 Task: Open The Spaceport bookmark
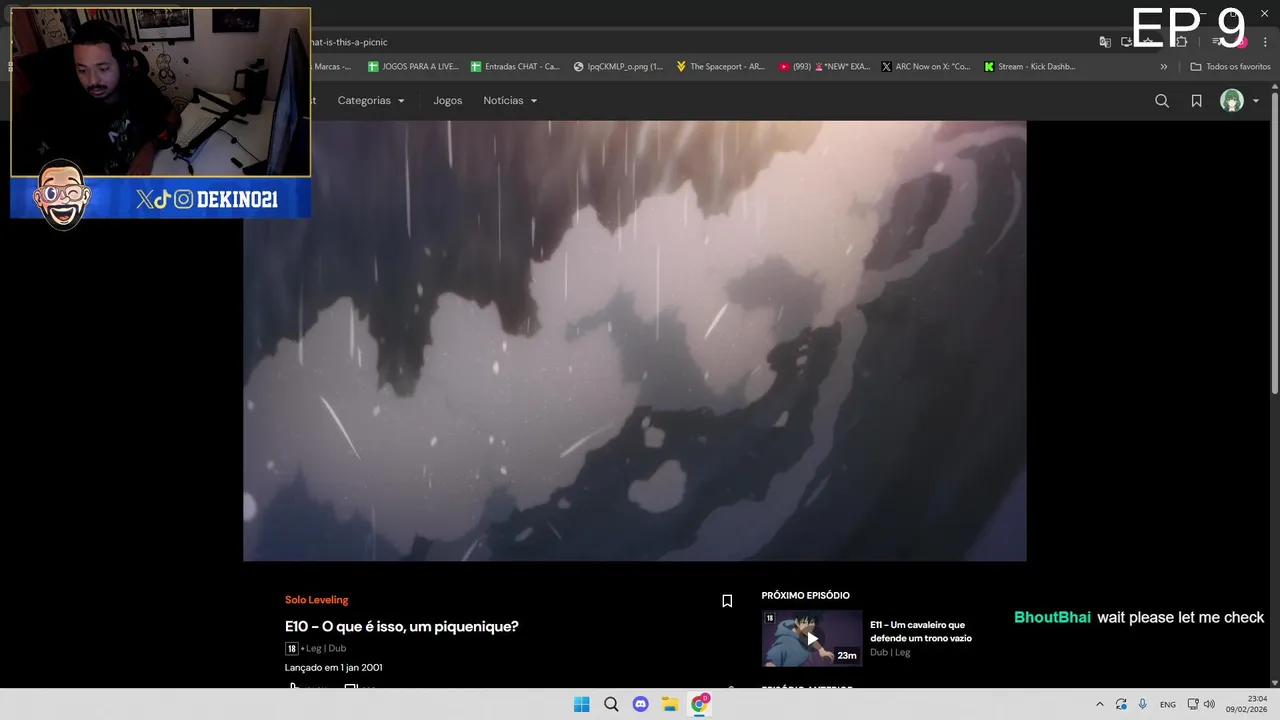720,67
